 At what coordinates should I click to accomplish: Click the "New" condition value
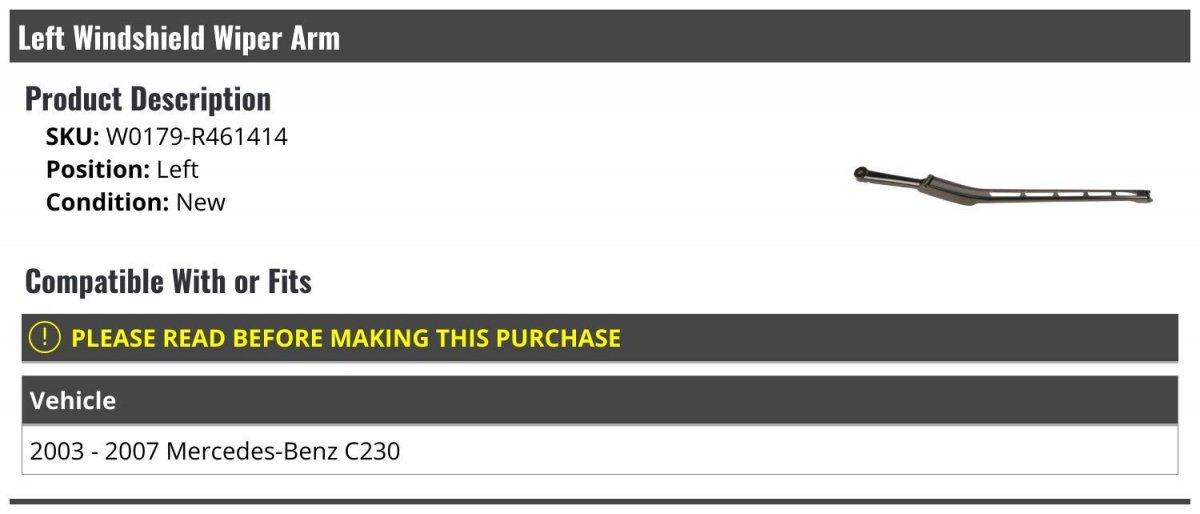[x=201, y=202]
